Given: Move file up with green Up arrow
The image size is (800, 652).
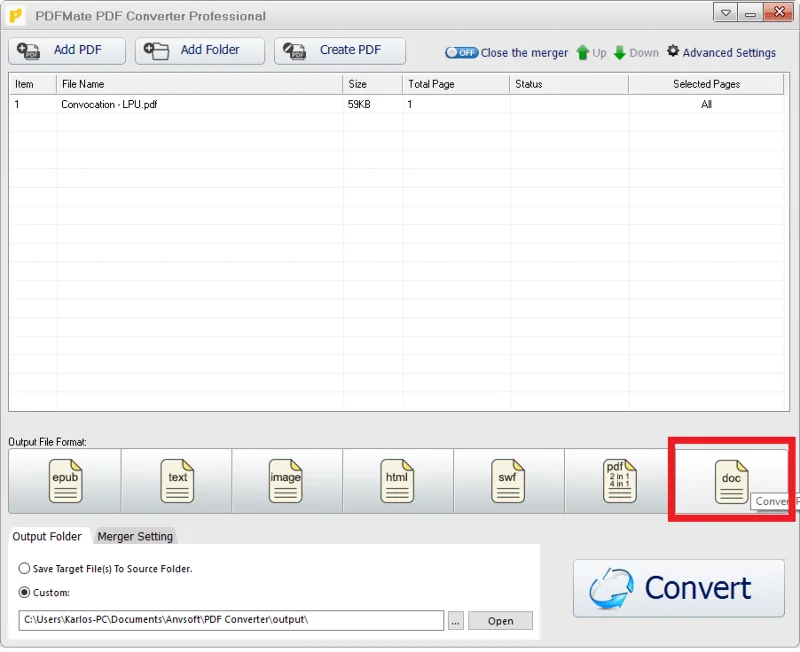Looking at the screenshot, I should click(591, 53).
